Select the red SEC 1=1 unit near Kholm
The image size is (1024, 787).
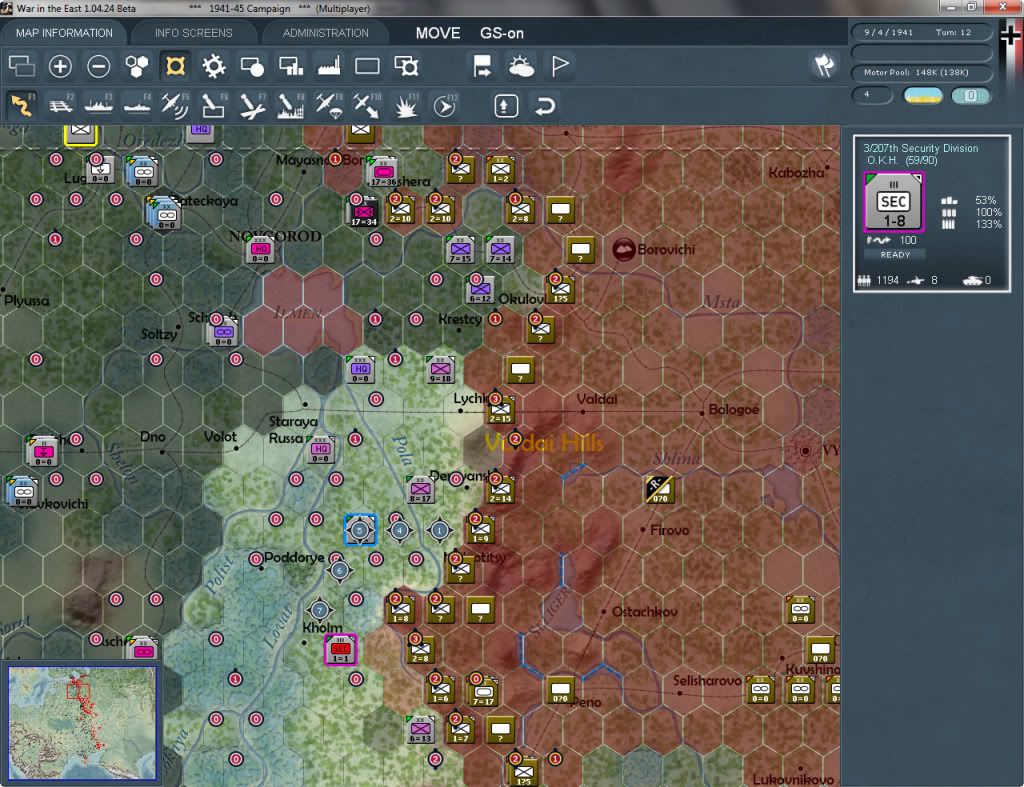[x=340, y=650]
